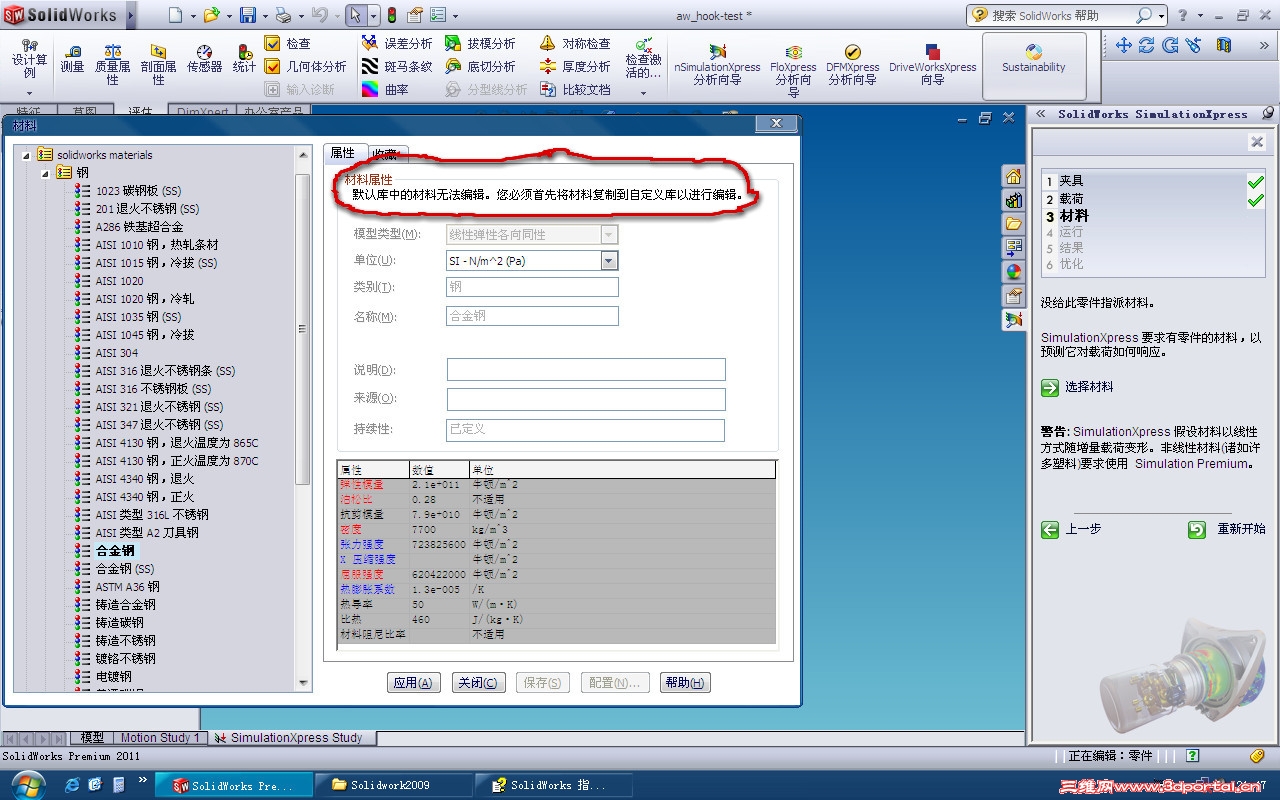Open the Appearances color-ball task pane tab
Viewport: 1280px width, 800px height.
[x=1014, y=272]
